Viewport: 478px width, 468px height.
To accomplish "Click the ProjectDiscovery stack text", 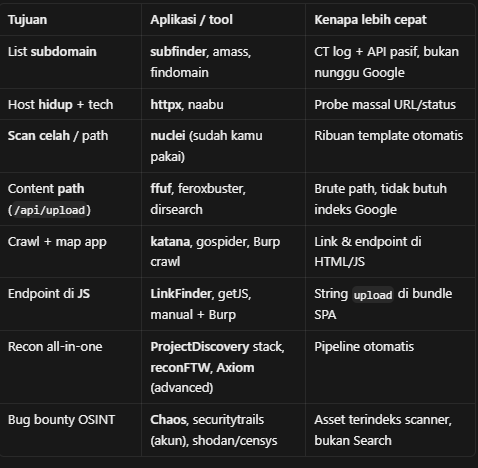I will [x=217, y=347].
